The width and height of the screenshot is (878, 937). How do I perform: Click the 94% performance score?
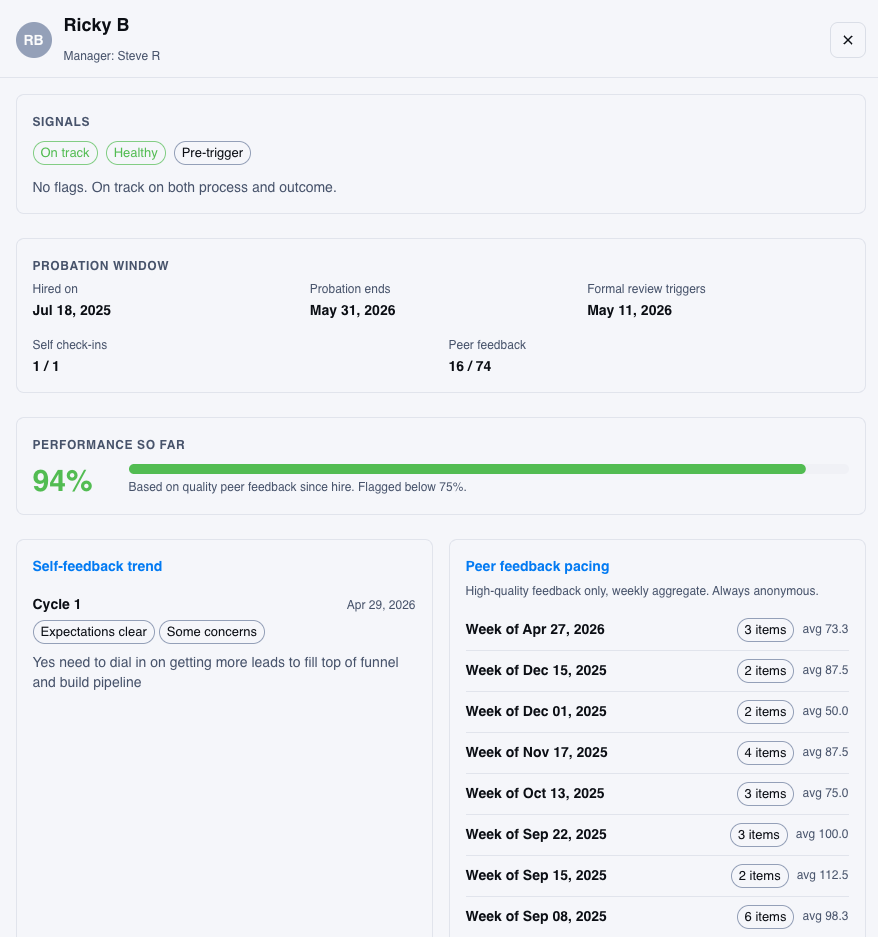tap(62, 480)
